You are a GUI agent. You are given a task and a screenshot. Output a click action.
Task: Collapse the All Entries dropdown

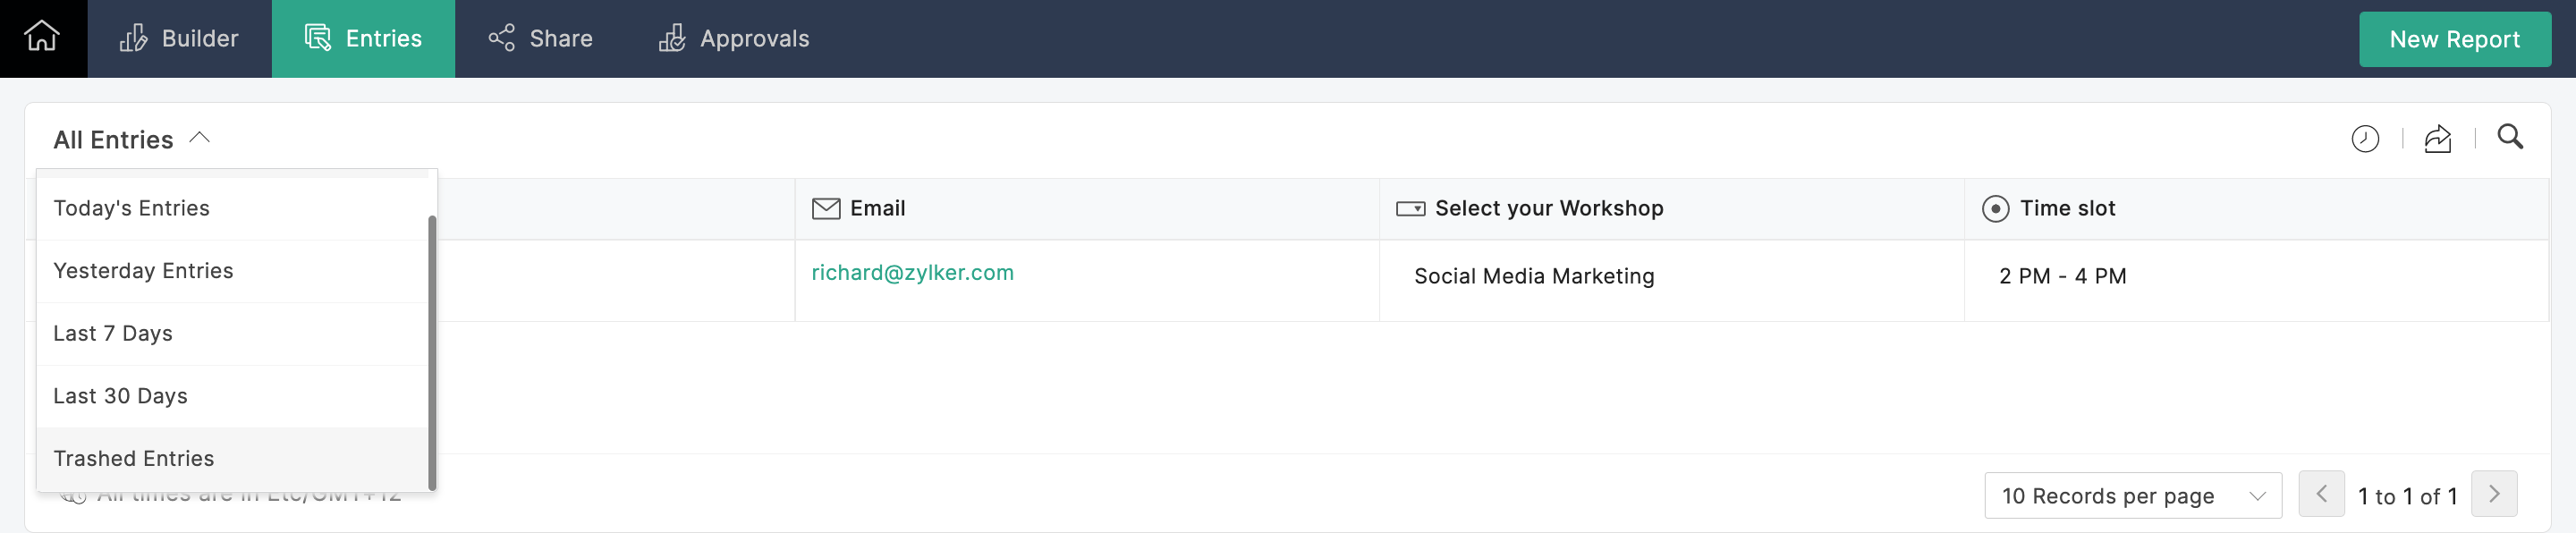tap(199, 138)
